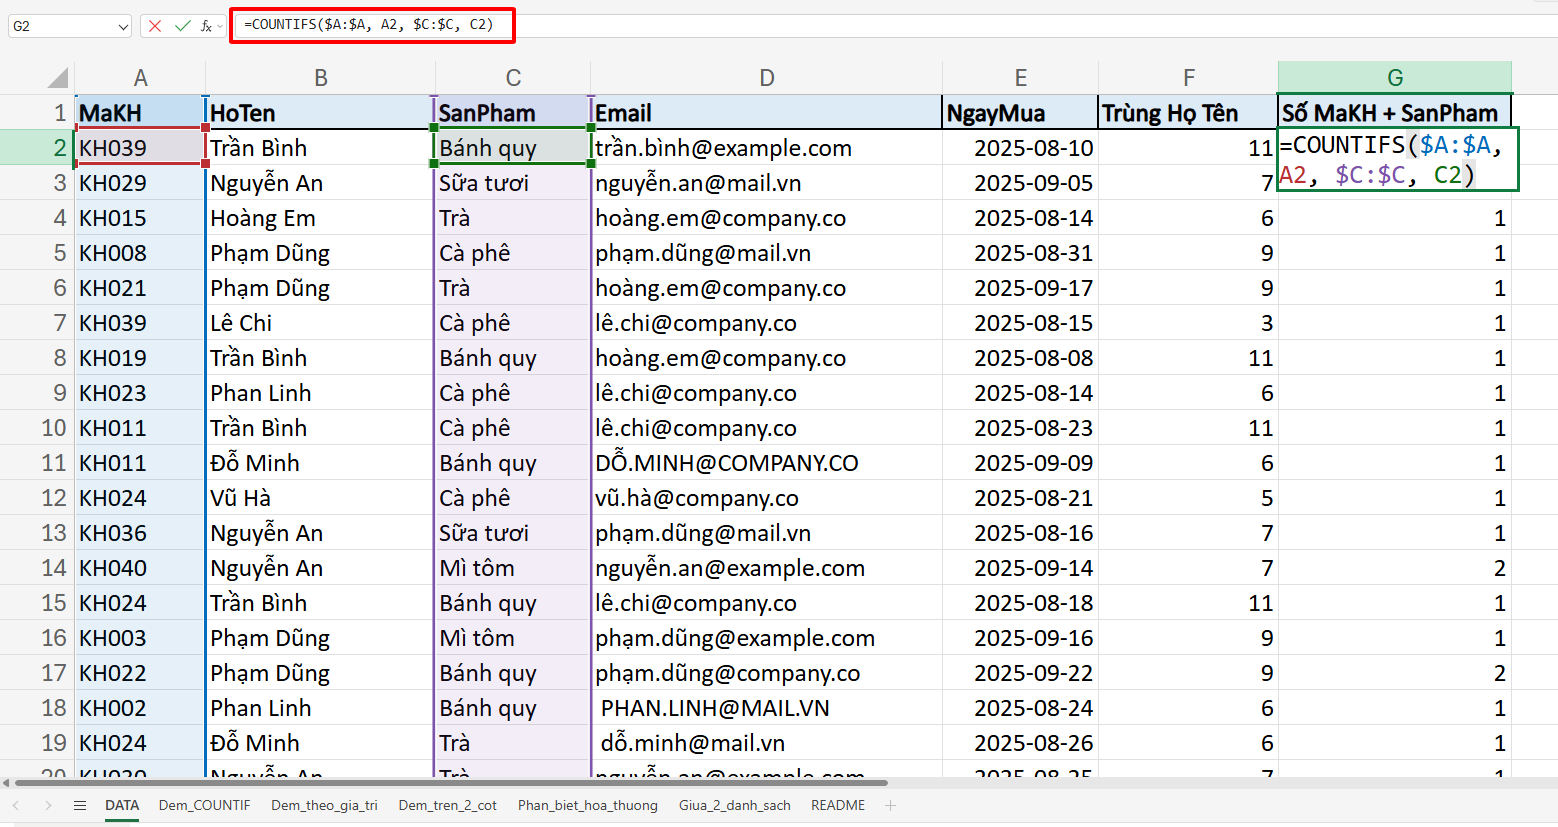Image resolution: width=1558 pixels, height=827 pixels.
Task: Click the cell containing KH003
Action: click(140, 638)
